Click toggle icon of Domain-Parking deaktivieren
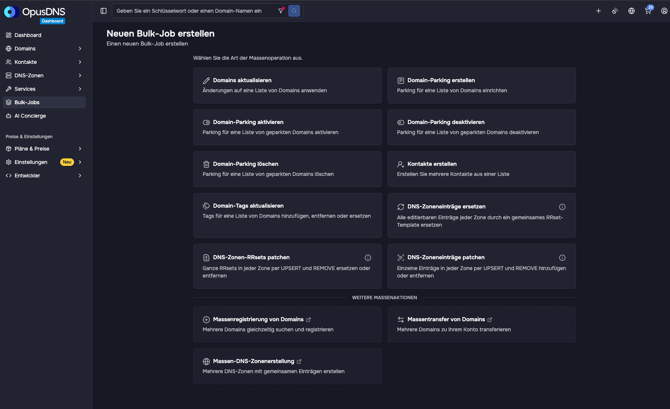 [x=400, y=122]
